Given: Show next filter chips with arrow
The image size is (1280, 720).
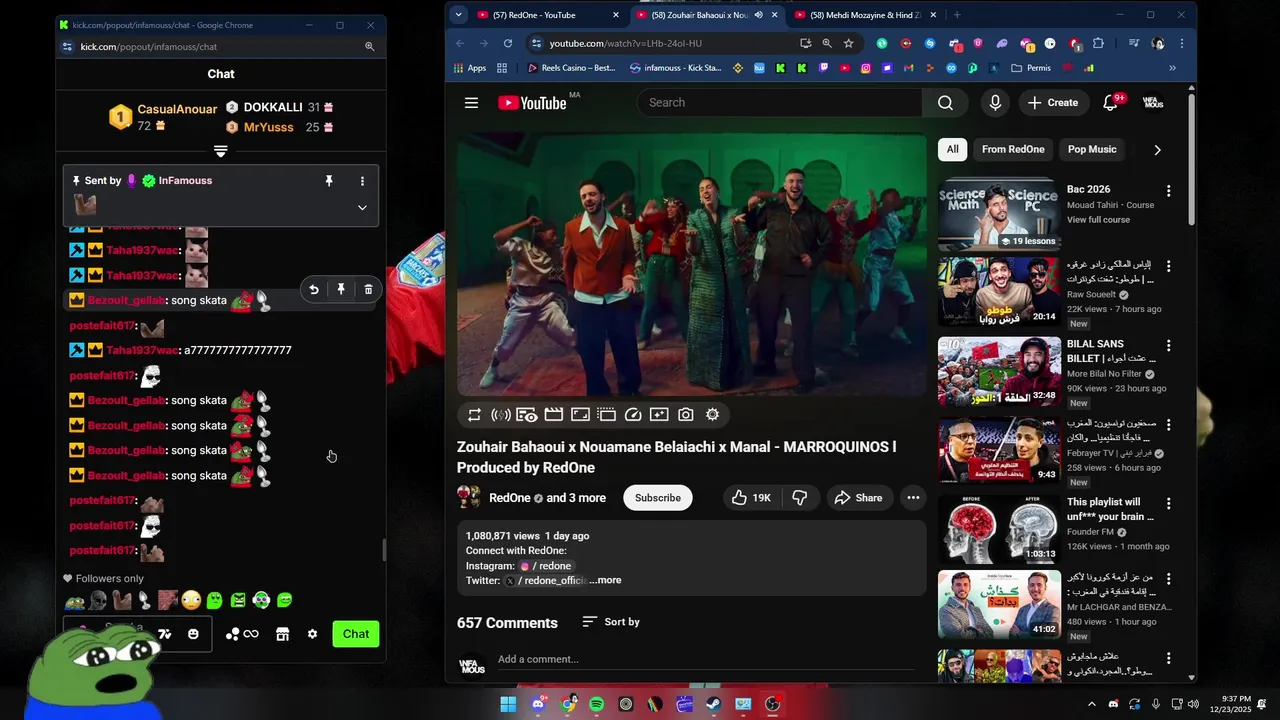Looking at the screenshot, I should pyautogui.click(x=1157, y=150).
